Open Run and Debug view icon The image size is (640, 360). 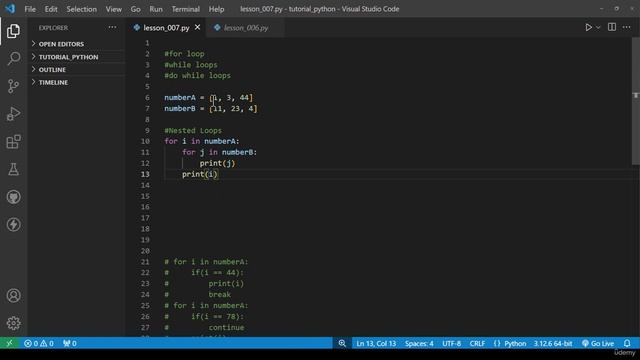13,114
